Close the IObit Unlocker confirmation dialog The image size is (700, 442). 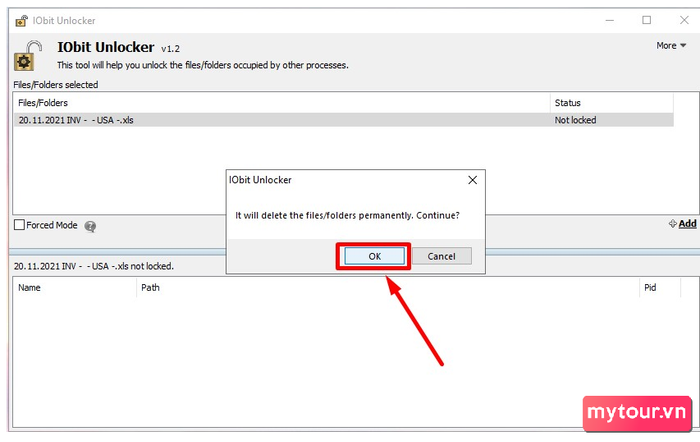coord(472,180)
